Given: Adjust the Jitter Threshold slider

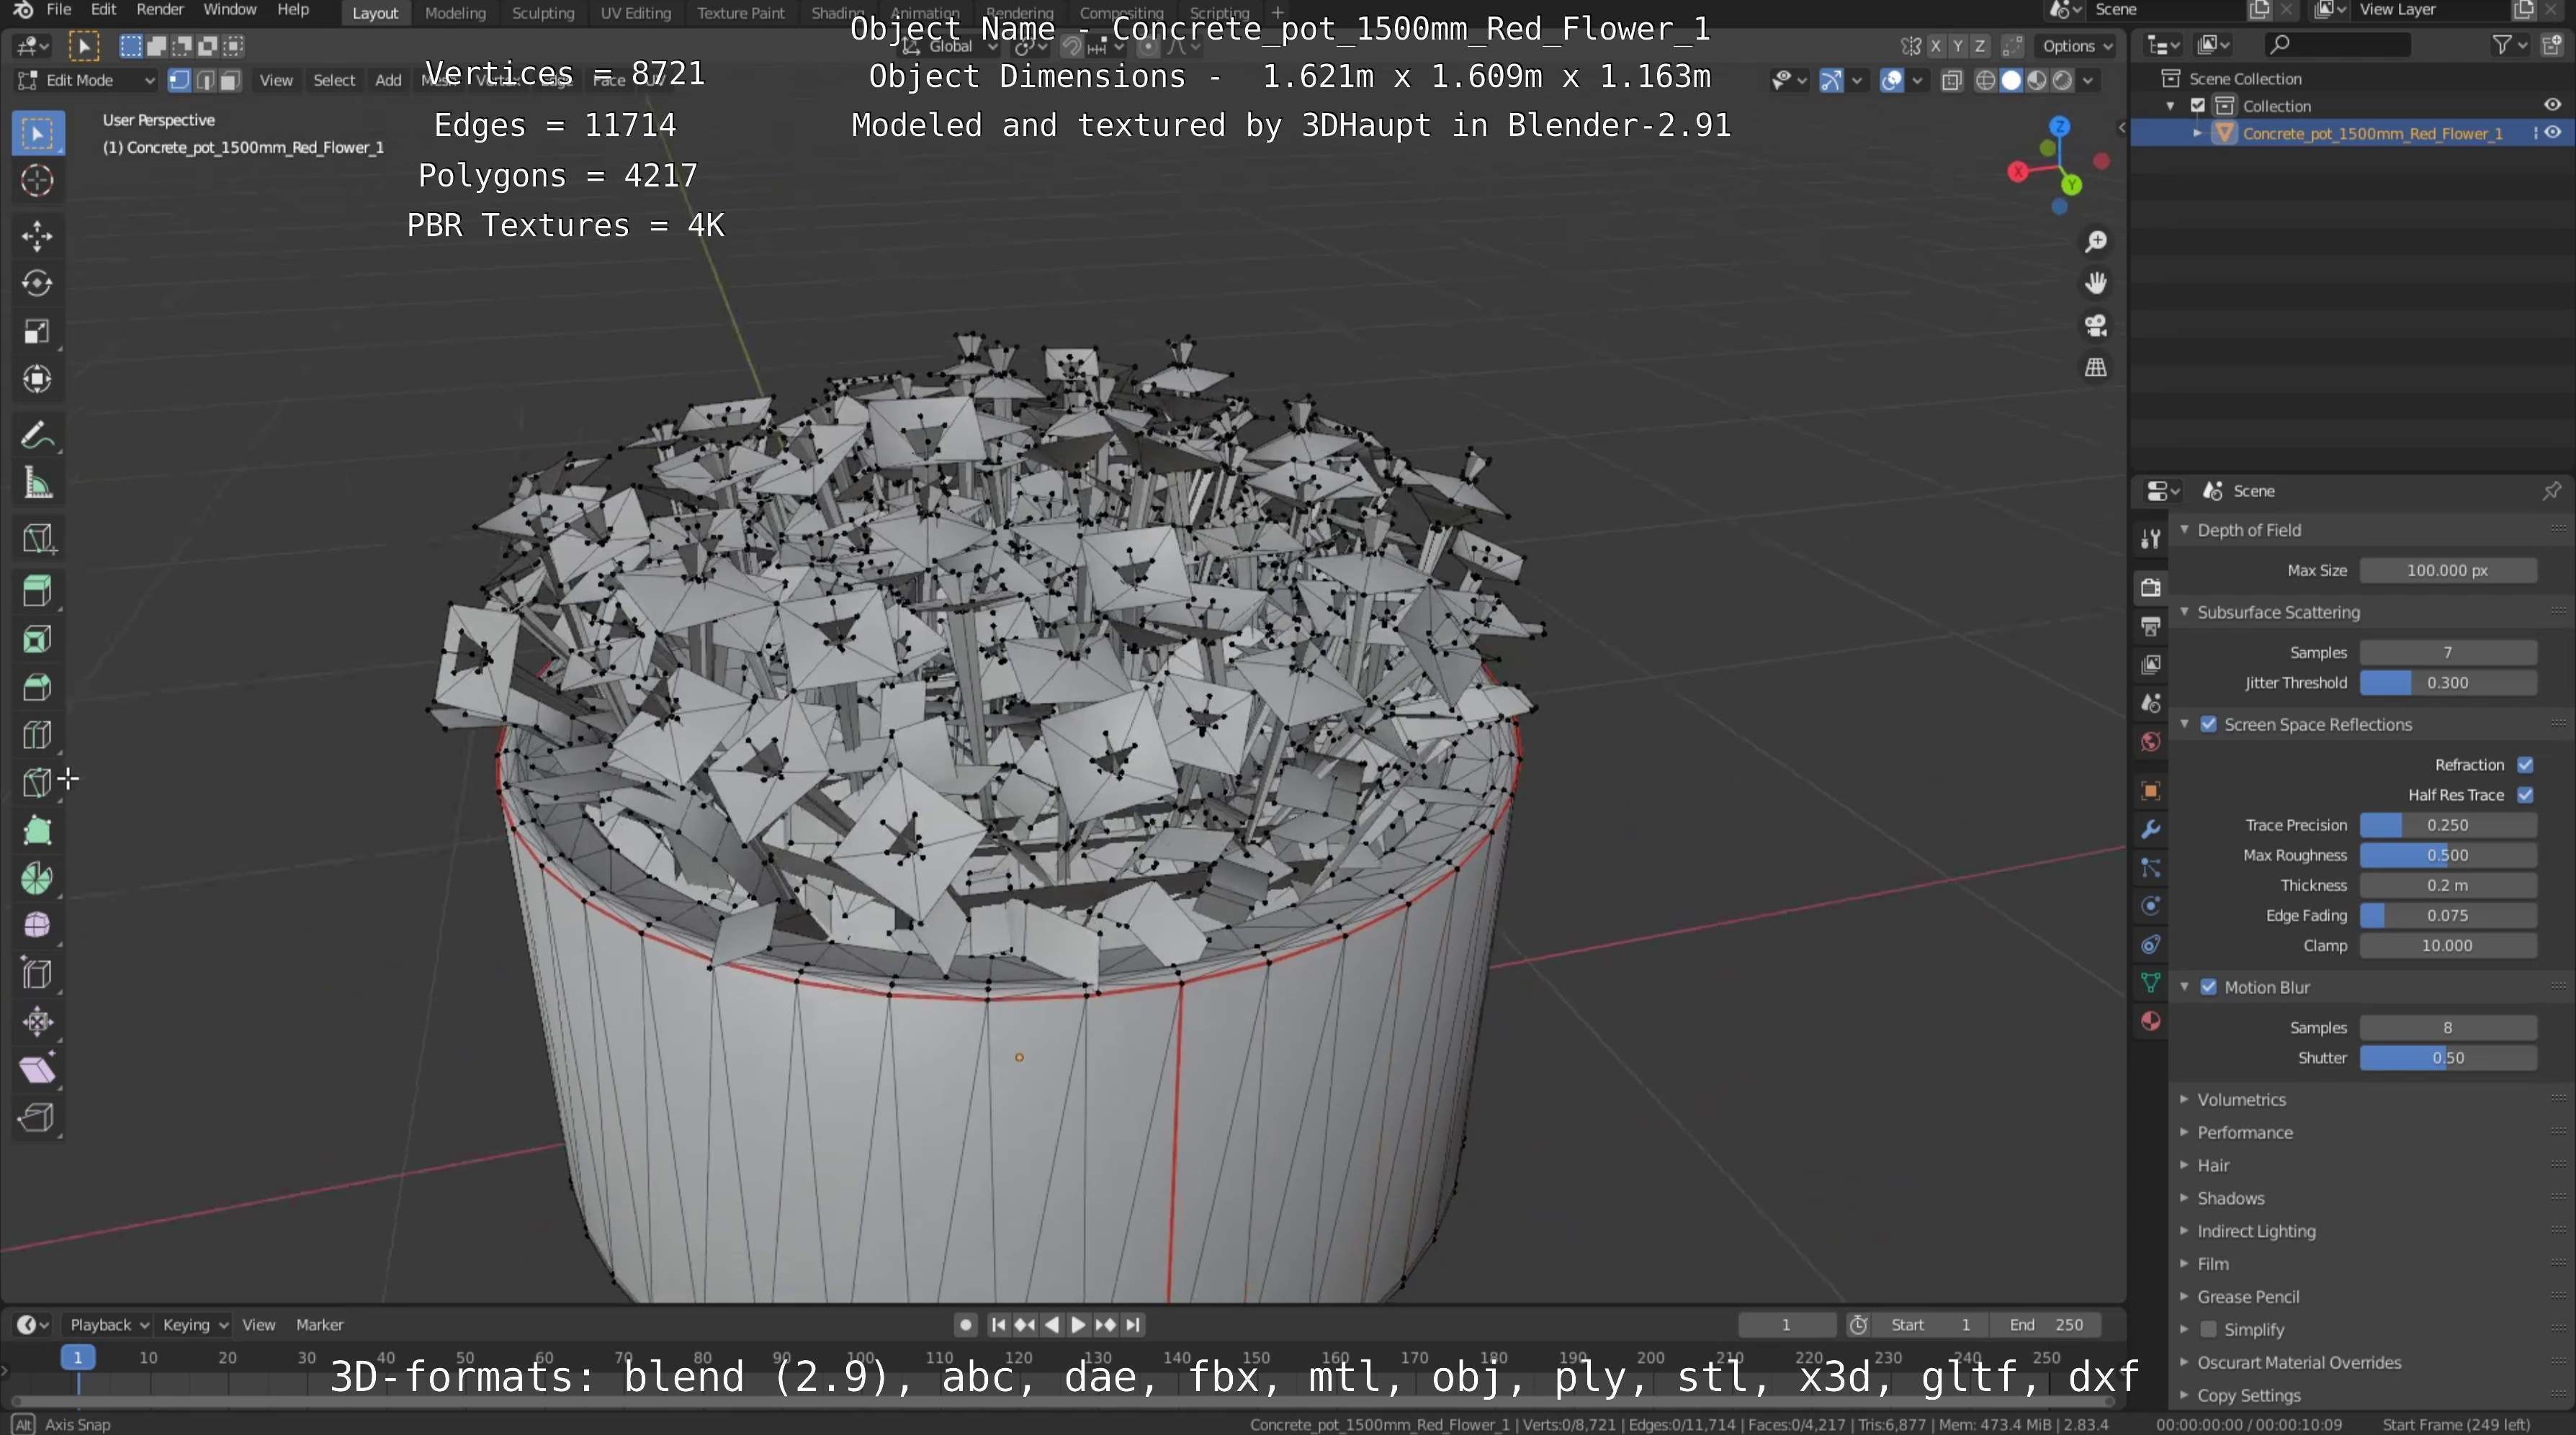Looking at the screenshot, I should [2448, 683].
